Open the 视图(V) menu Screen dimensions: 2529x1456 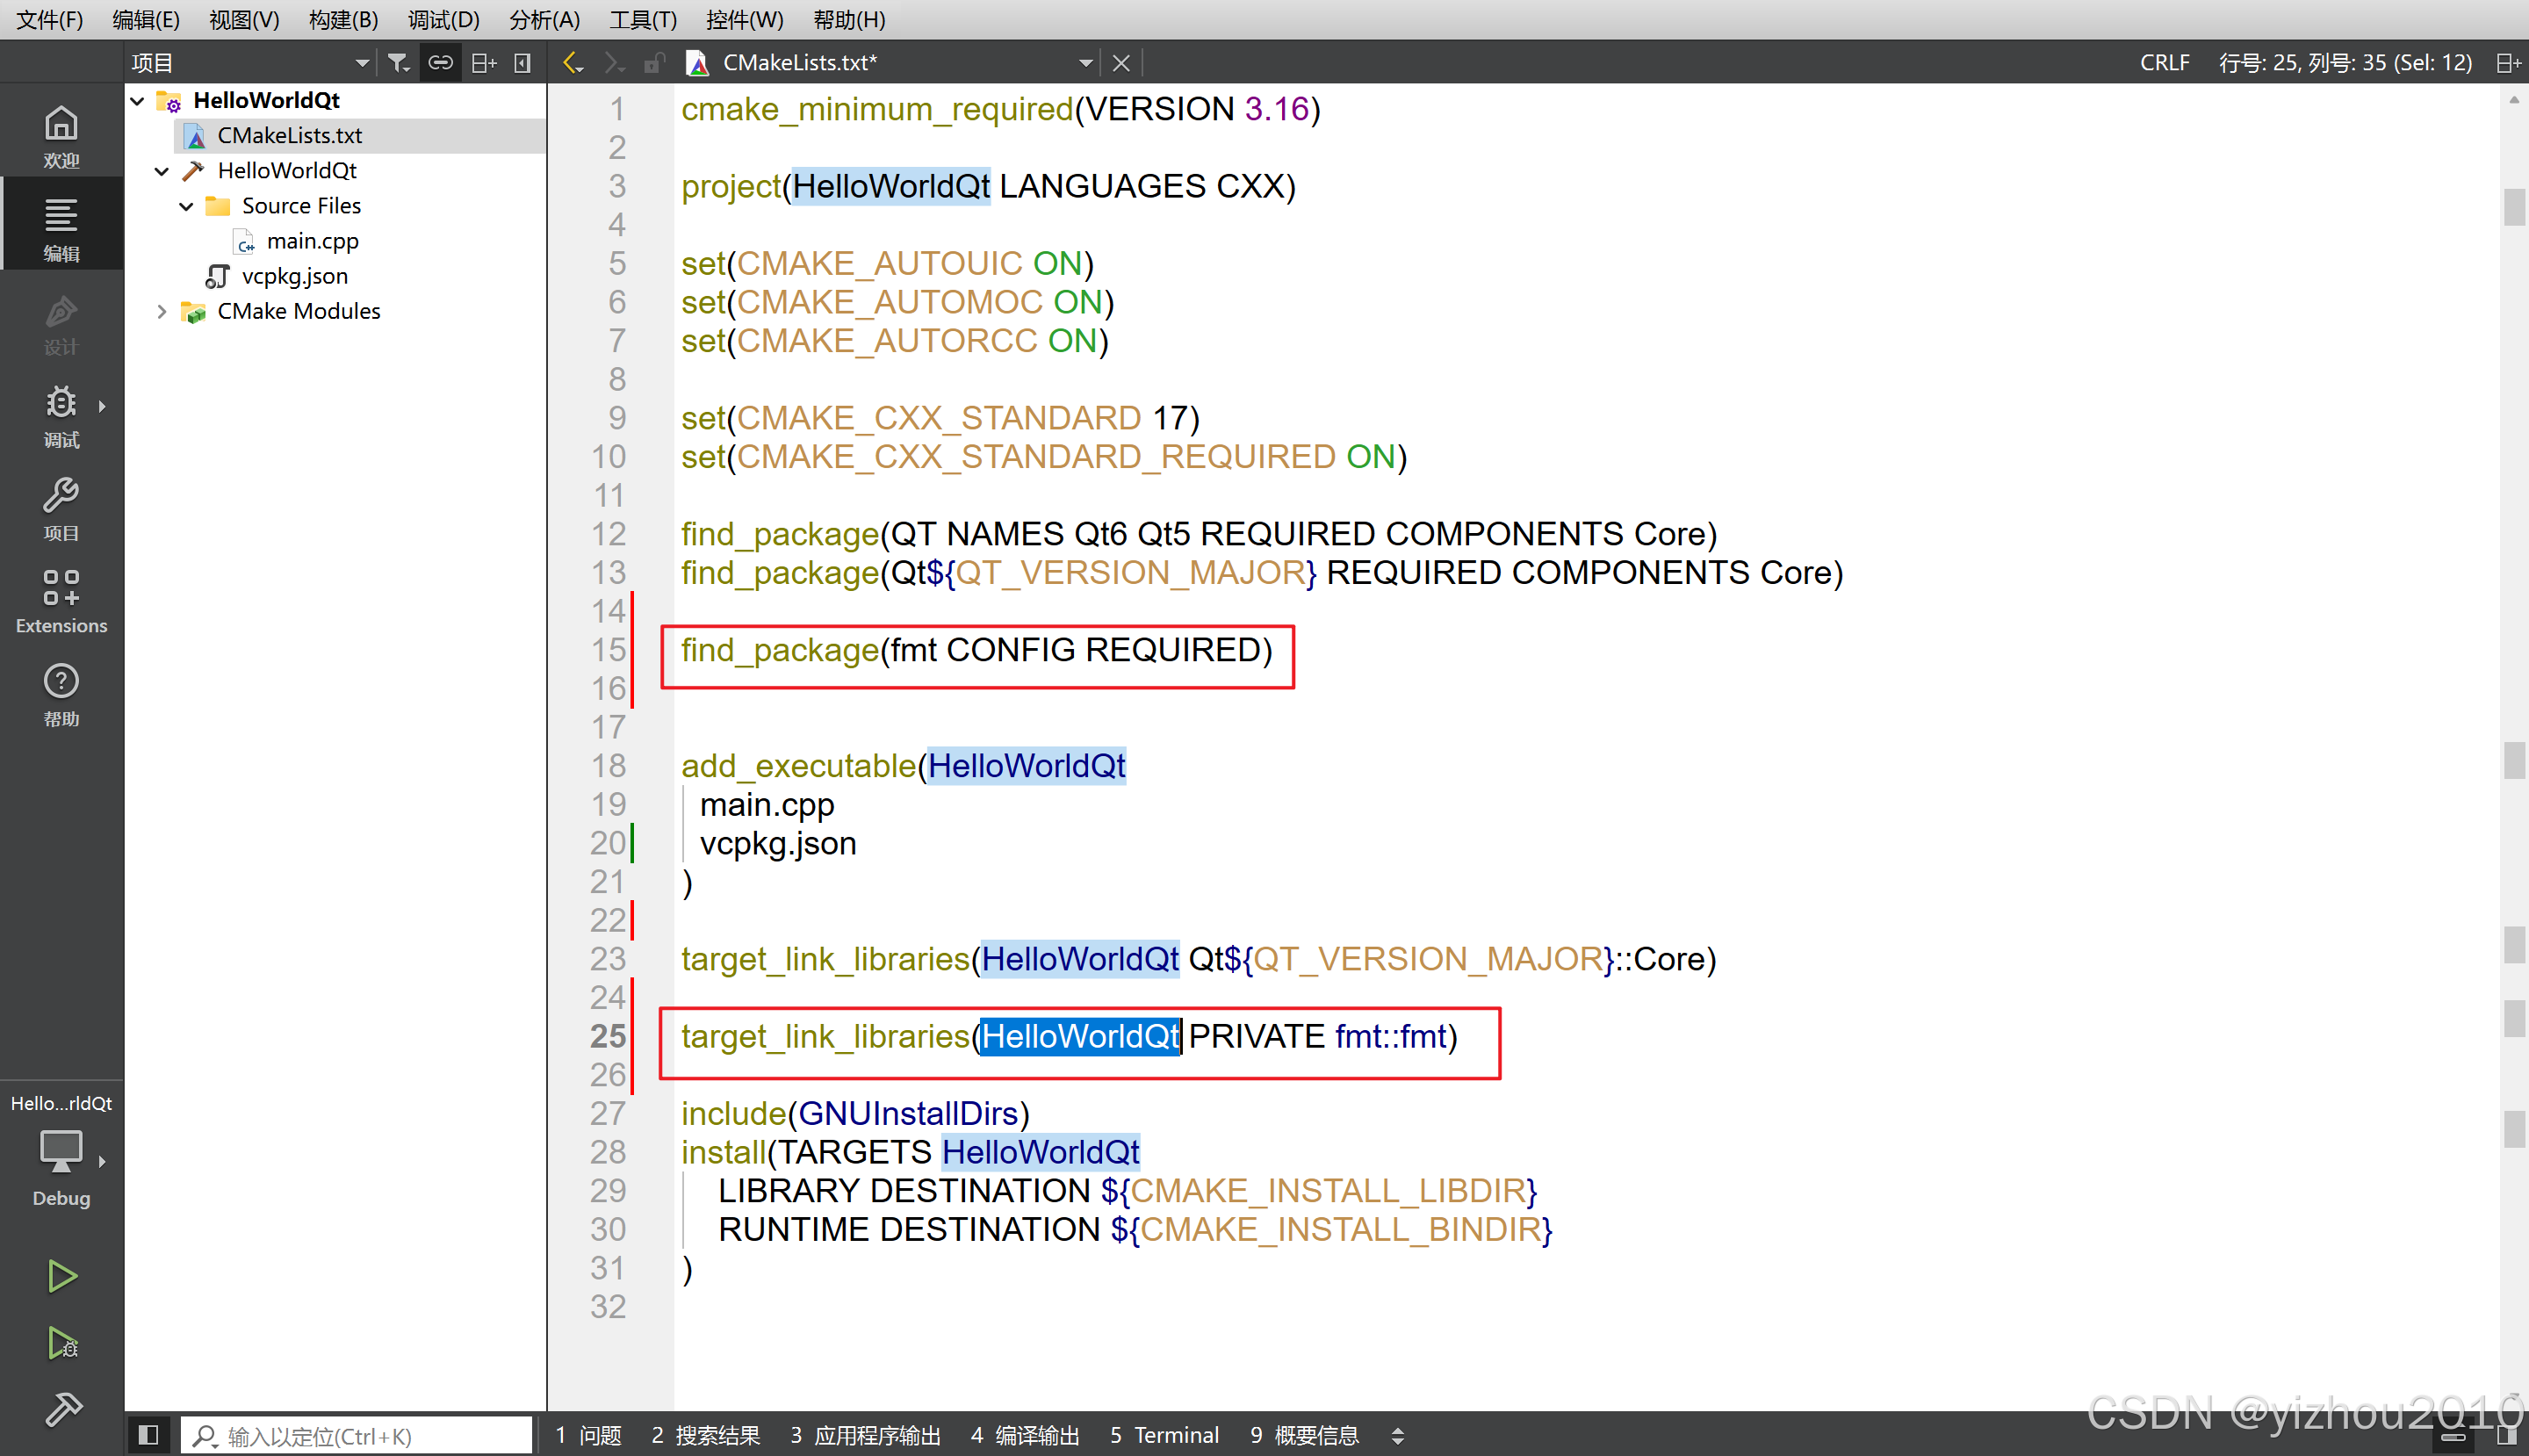pos(244,19)
